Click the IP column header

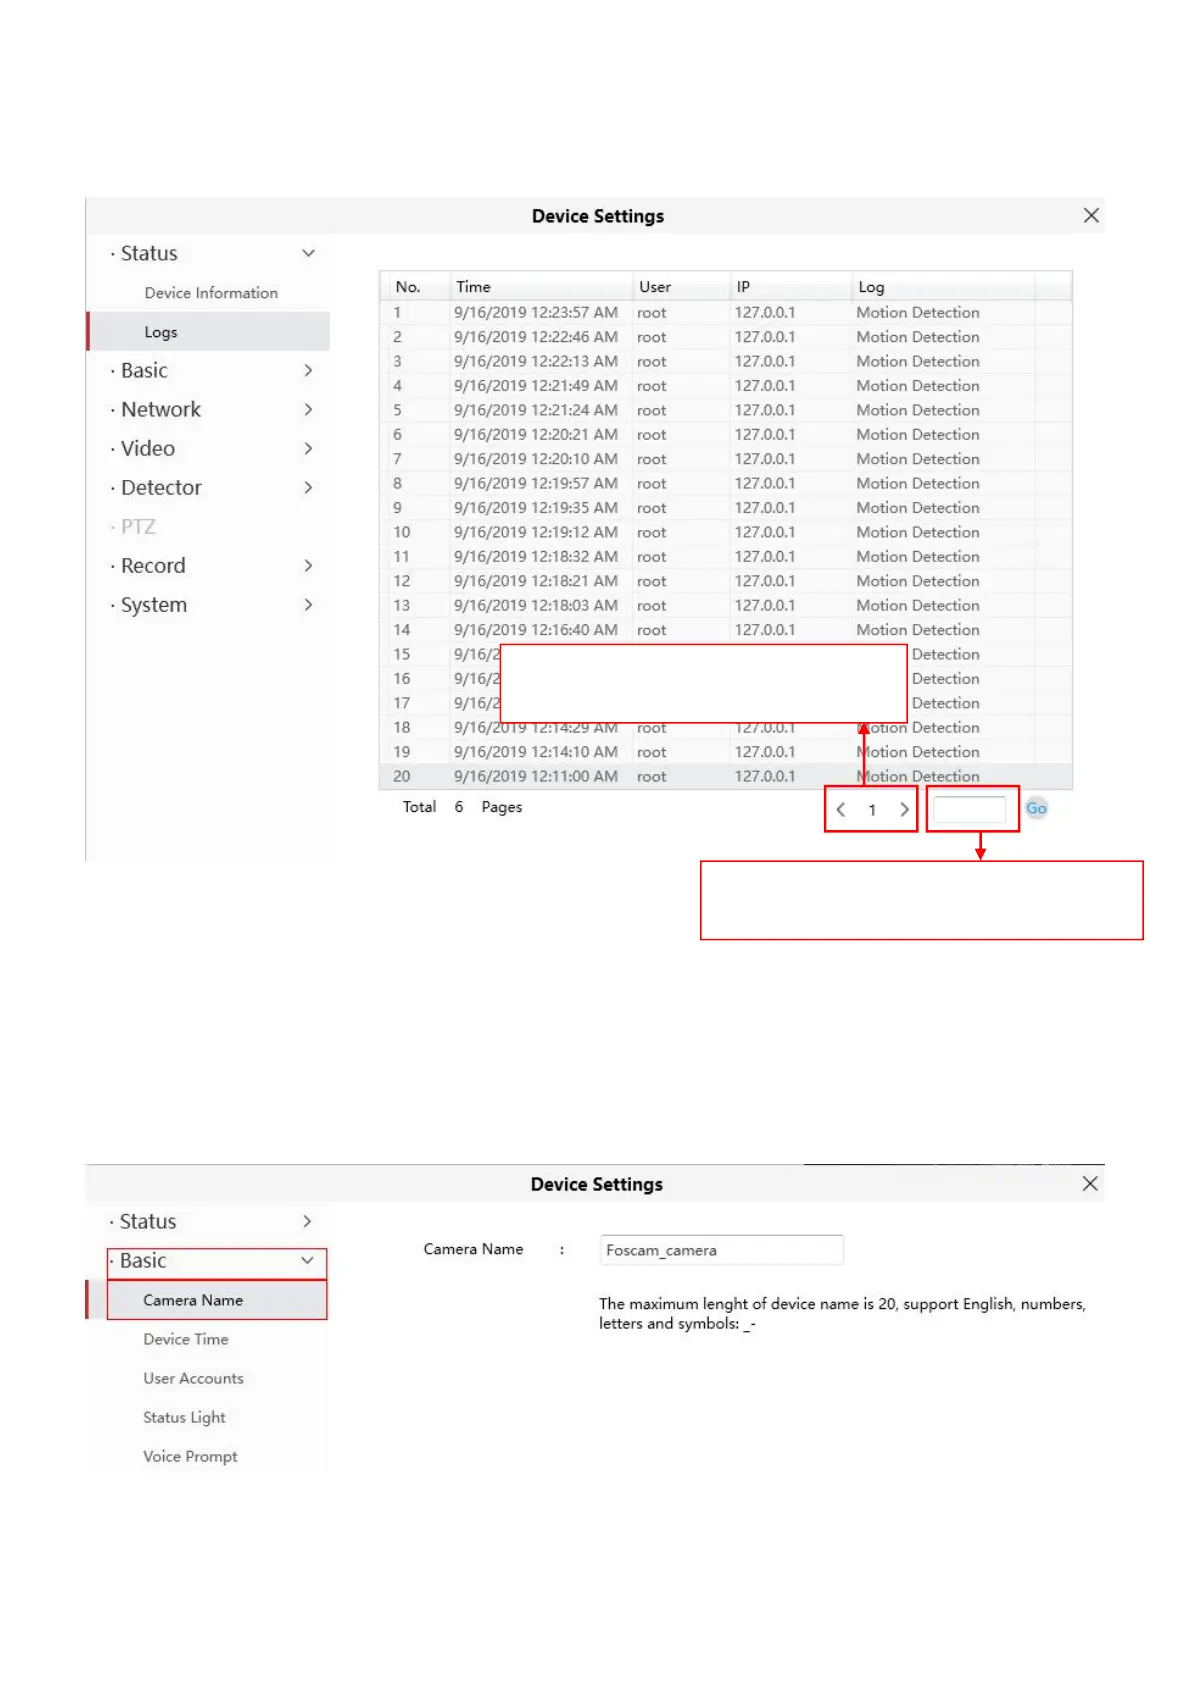pos(791,286)
